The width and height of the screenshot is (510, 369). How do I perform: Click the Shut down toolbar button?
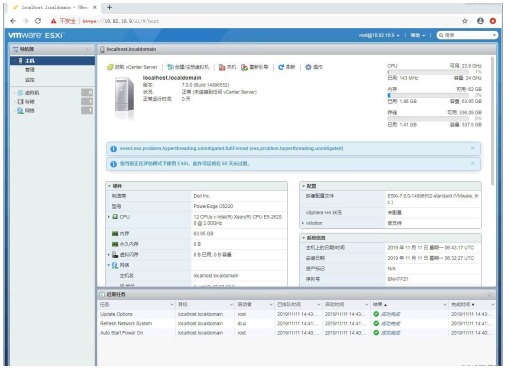tap(227, 67)
